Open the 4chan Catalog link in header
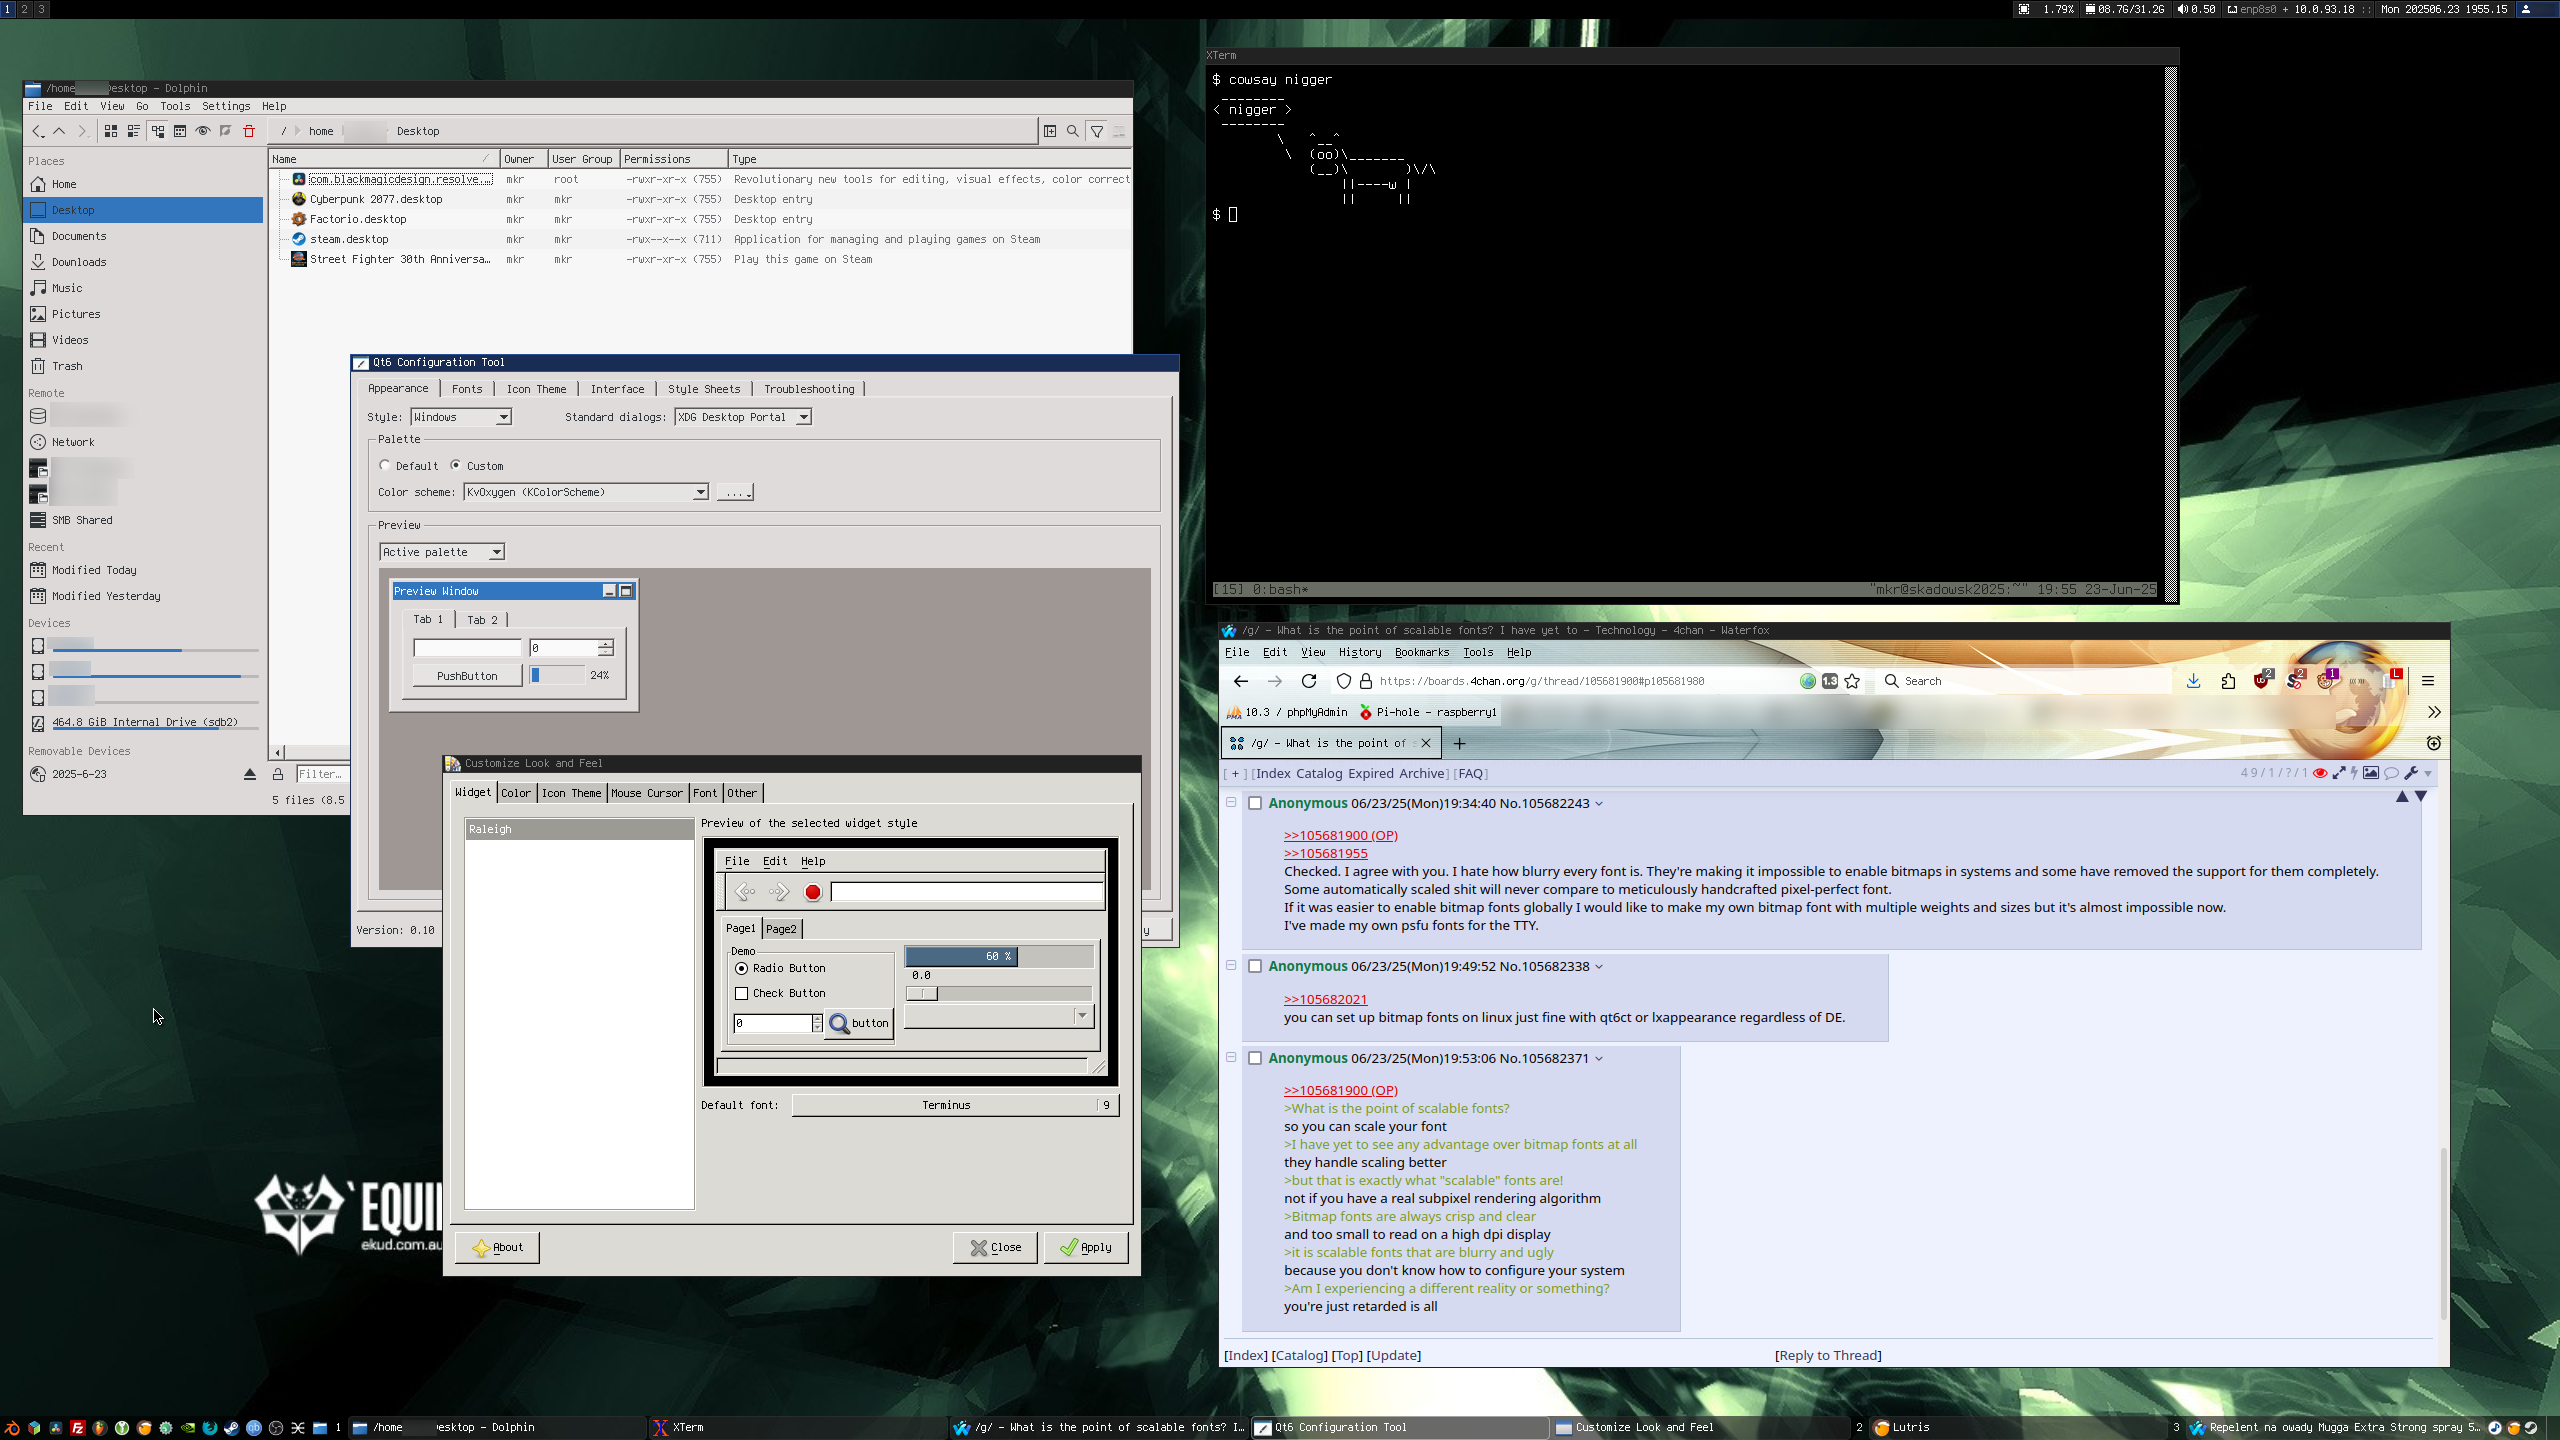This screenshot has width=2560, height=1440. tap(1319, 773)
